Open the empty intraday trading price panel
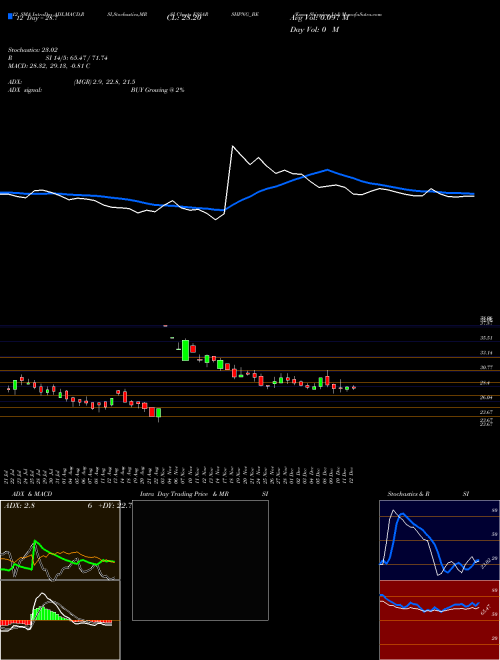Image resolution: width=500 pixels, height=660 pixels. pyautogui.click(x=200, y=560)
